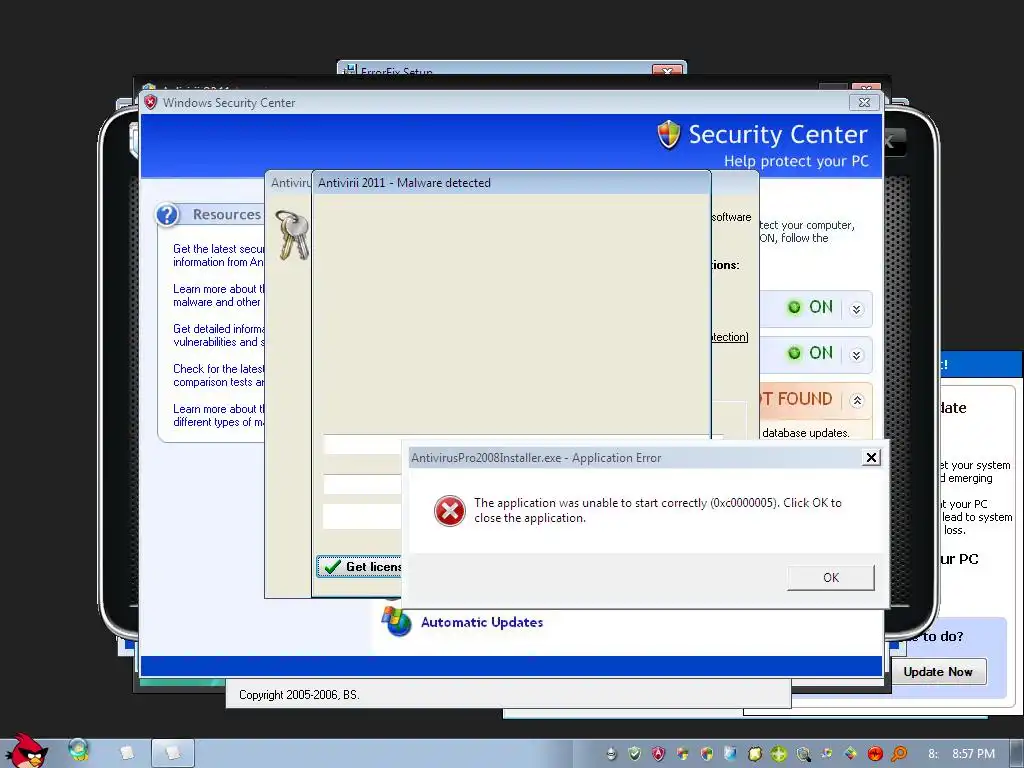The width and height of the screenshot is (1024, 768).
Task: Click the first blank taskbar item
Action: coord(127,753)
